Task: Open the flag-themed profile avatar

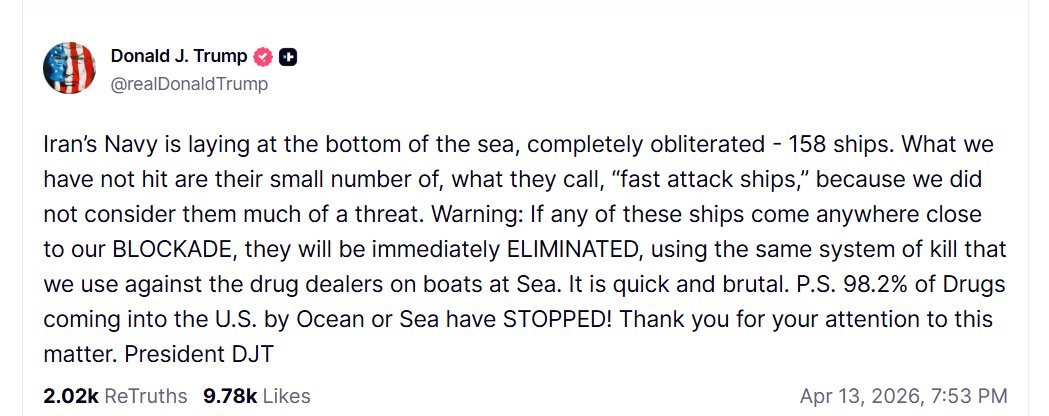Action: pyautogui.click(x=68, y=69)
